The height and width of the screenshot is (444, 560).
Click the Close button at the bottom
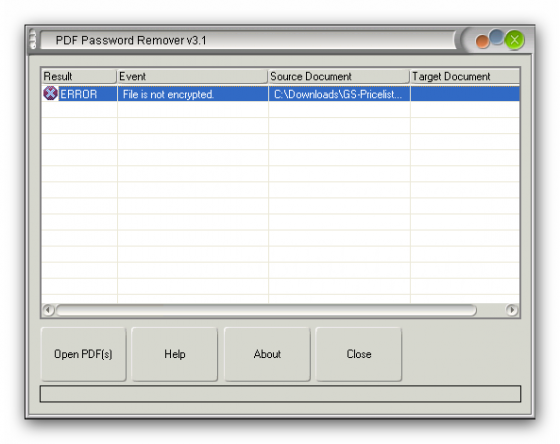359,354
